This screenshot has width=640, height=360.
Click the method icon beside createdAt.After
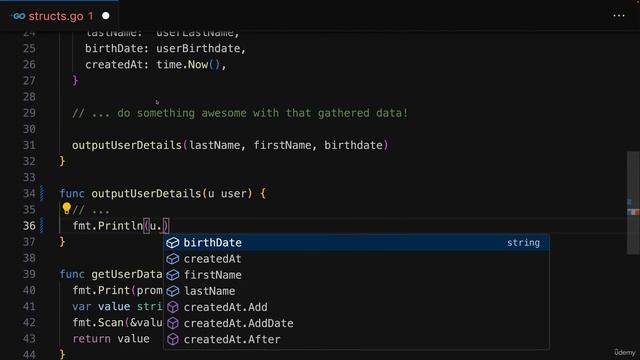click(173, 339)
